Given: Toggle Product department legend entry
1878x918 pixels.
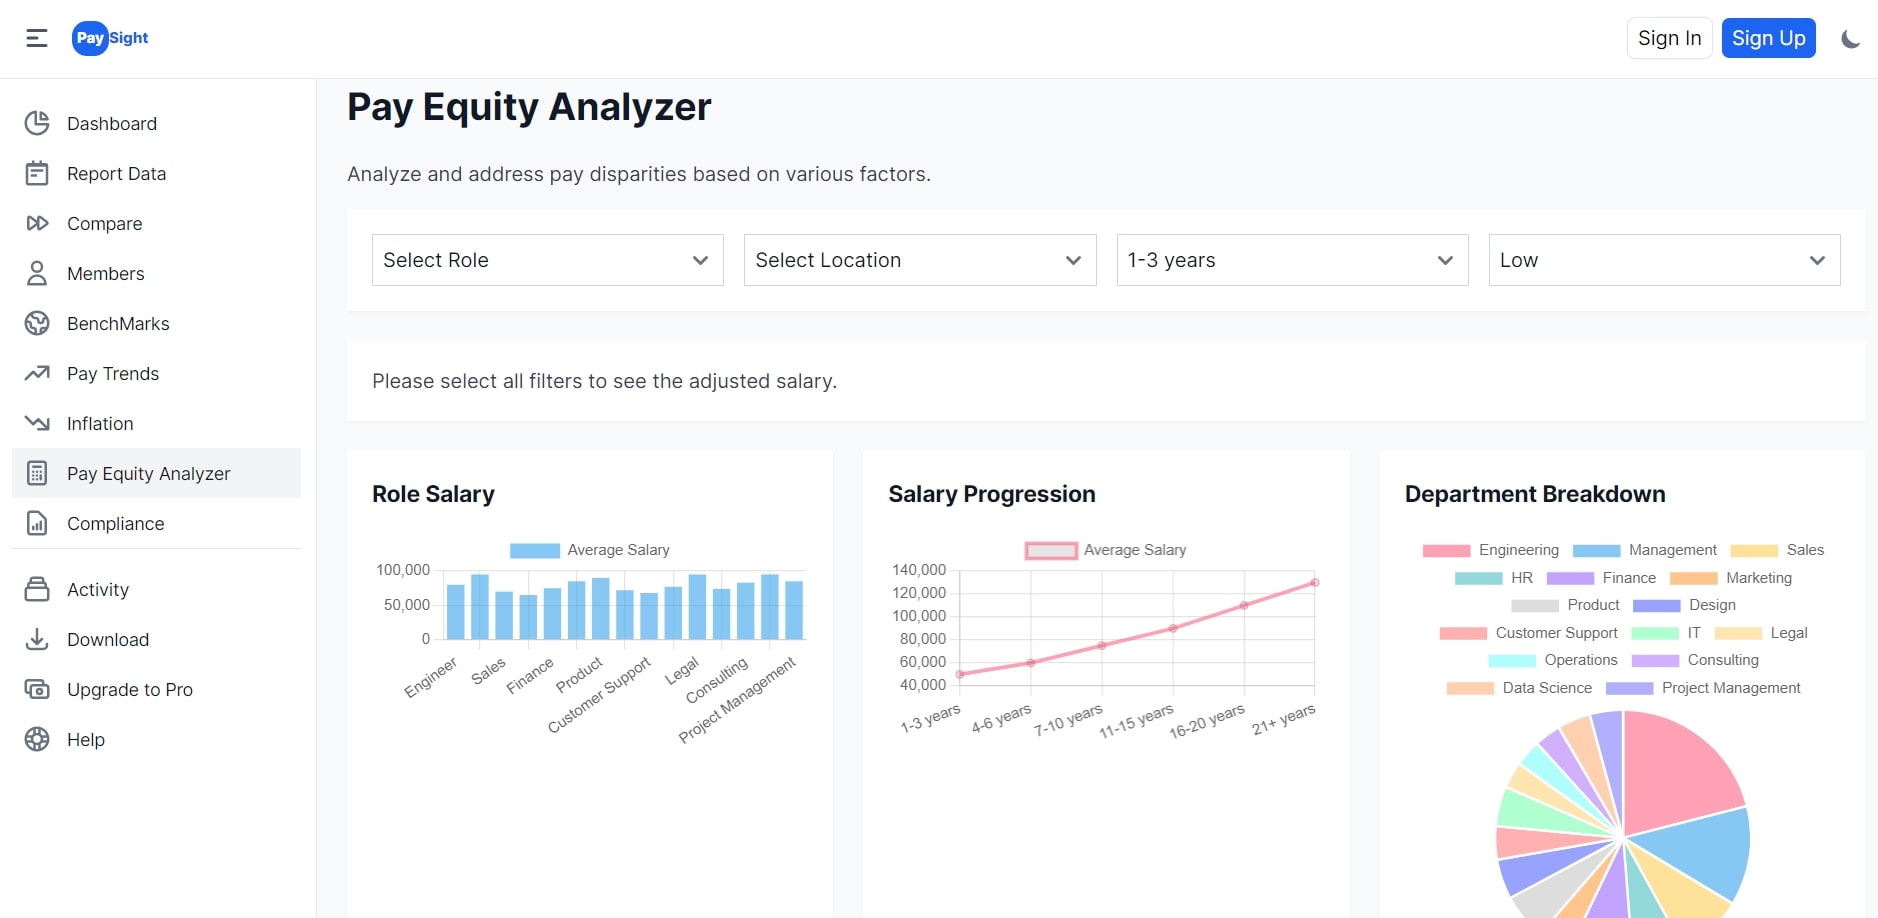Looking at the screenshot, I should (x=1565, y=605).
